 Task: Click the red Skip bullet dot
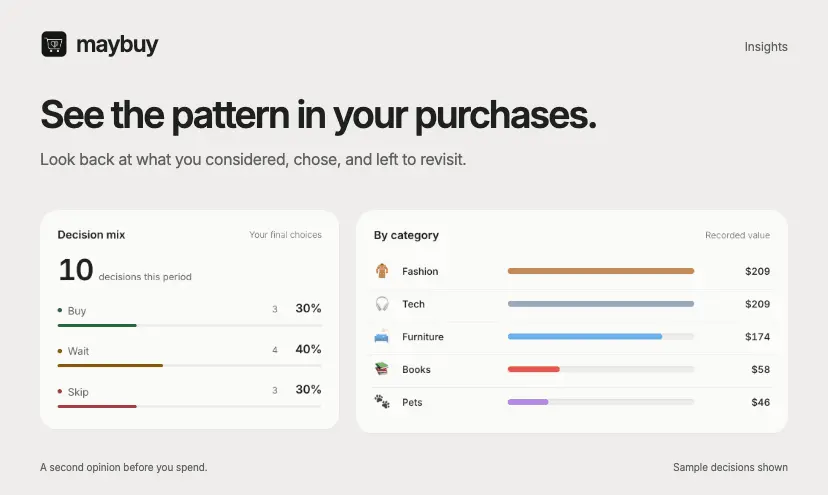coord(60,391)
